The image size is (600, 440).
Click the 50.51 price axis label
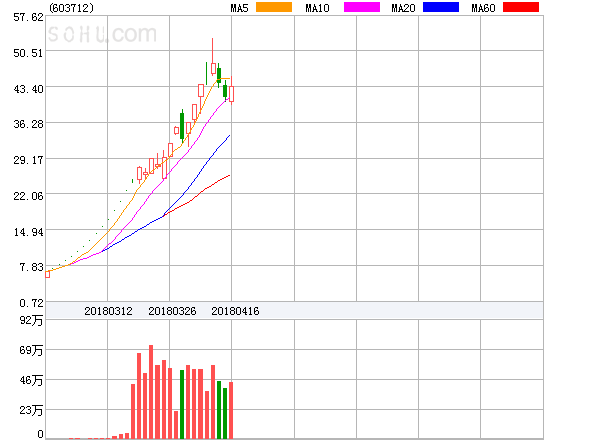tap(28, 53)
